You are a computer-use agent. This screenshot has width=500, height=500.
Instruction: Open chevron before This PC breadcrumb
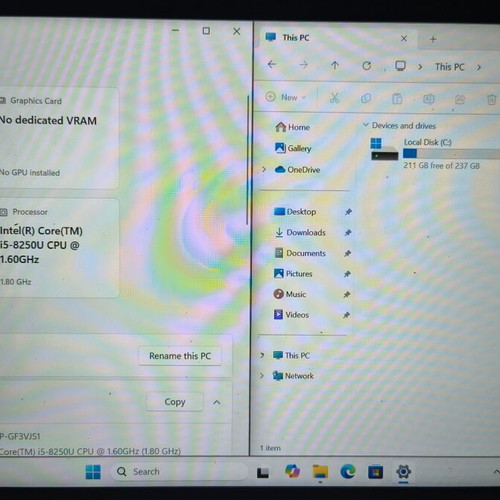pos(420,67)
